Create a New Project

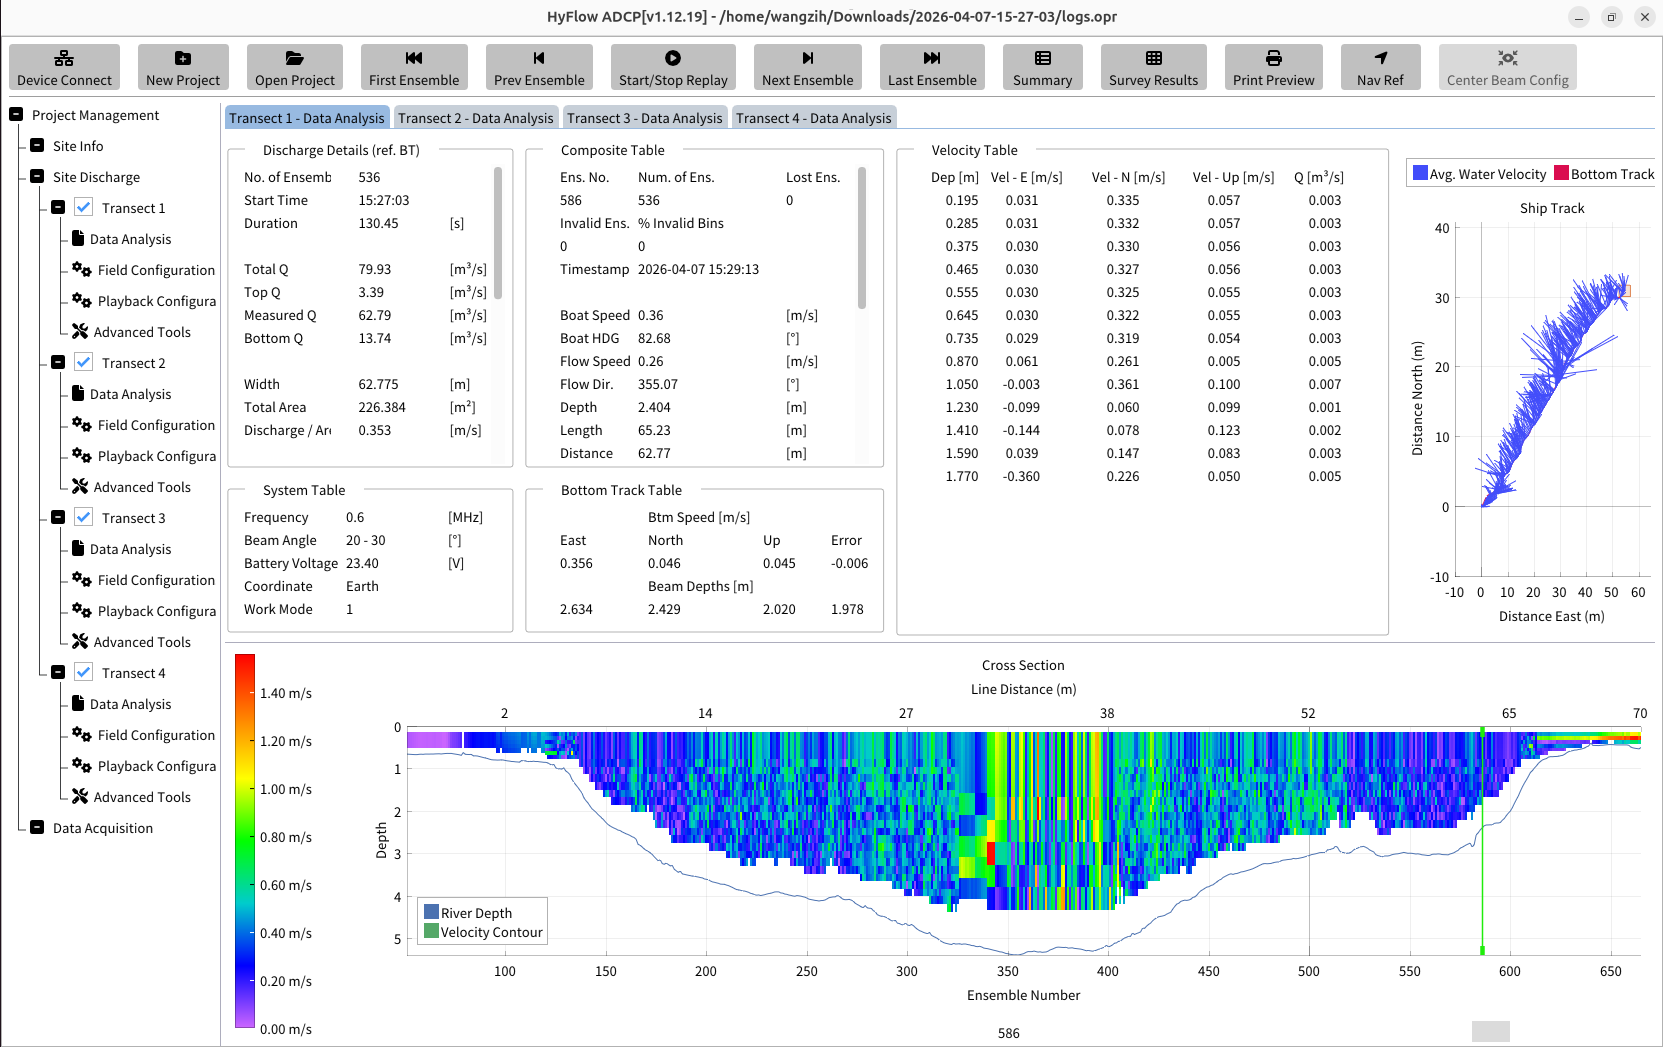[x=183, y=67]
